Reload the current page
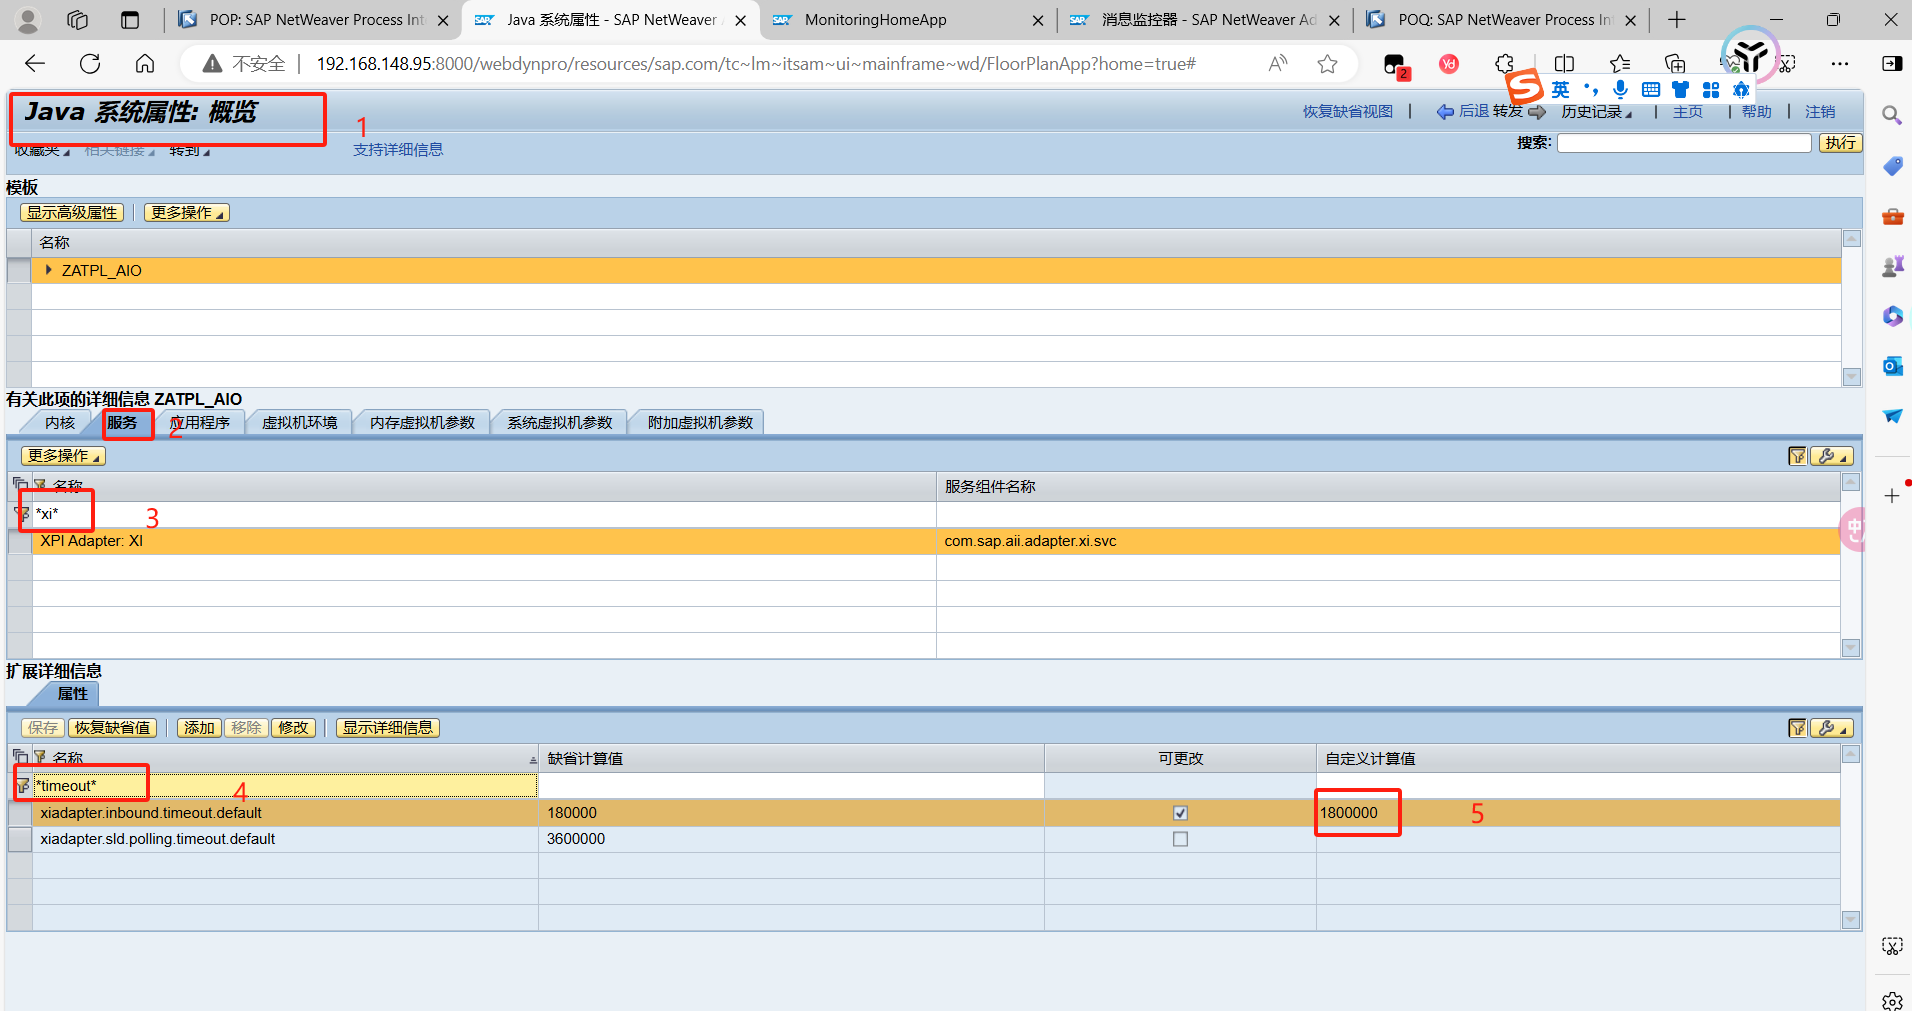Viewport: 1912px width, 1011px height. (x=90, y=64)
